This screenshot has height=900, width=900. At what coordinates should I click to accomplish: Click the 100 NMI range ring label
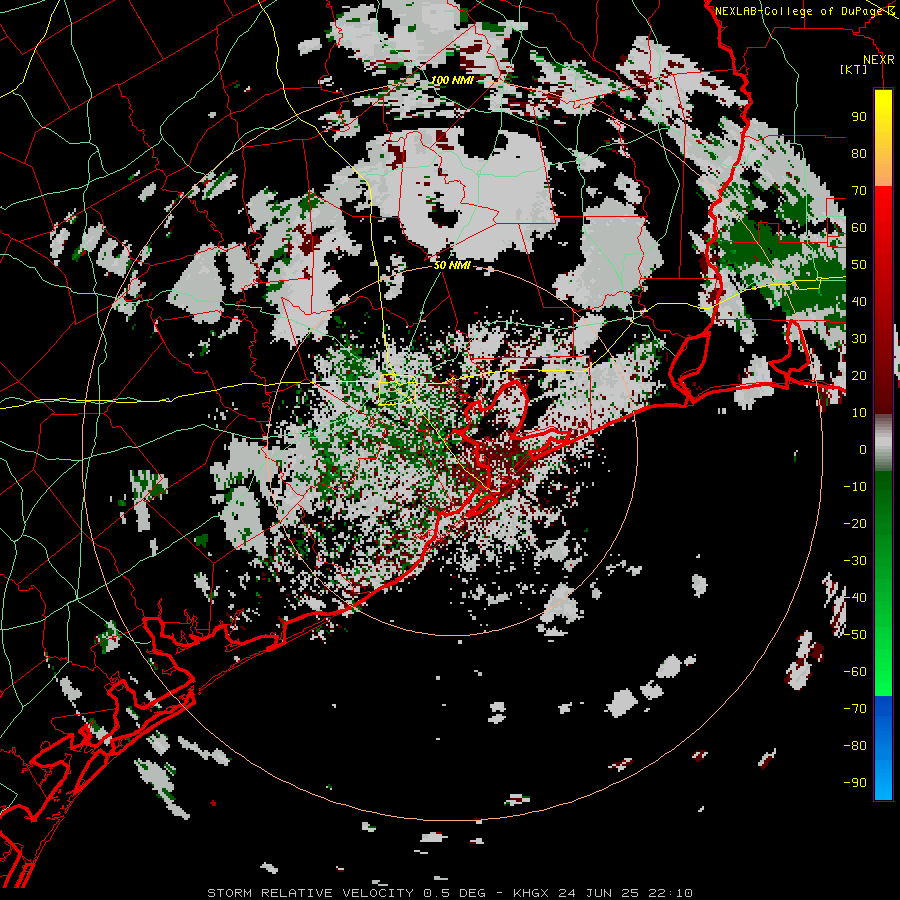[452, 80]
